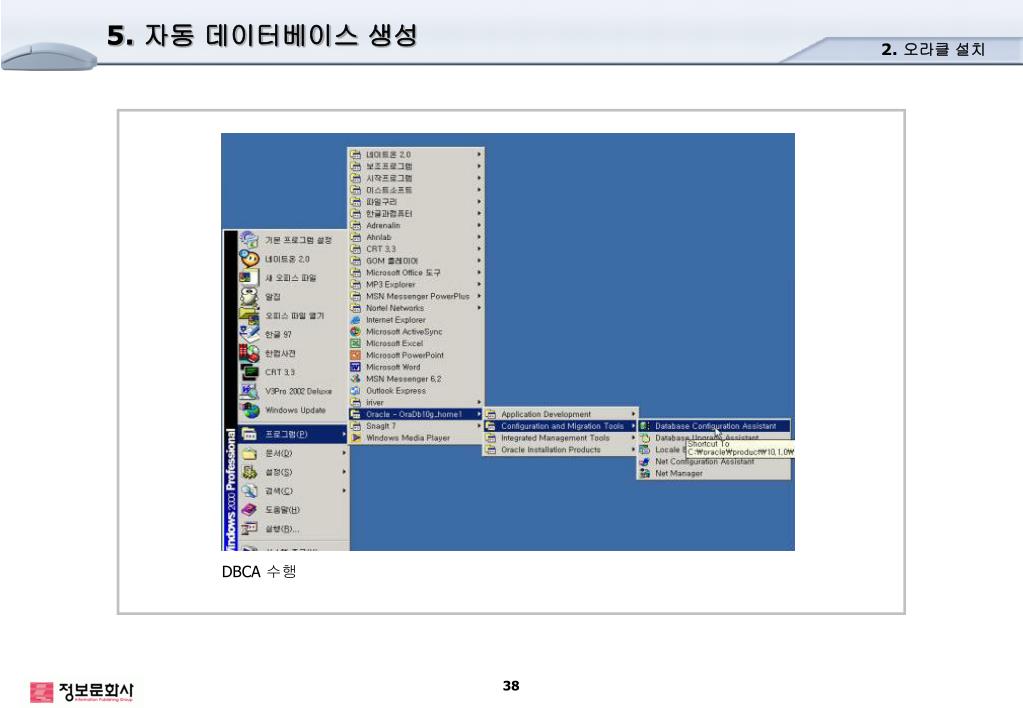Expand the Oracle - OraDb10g_home1 submenu arrow
This screenshot has height=708, width=1023.
[479, 414]
